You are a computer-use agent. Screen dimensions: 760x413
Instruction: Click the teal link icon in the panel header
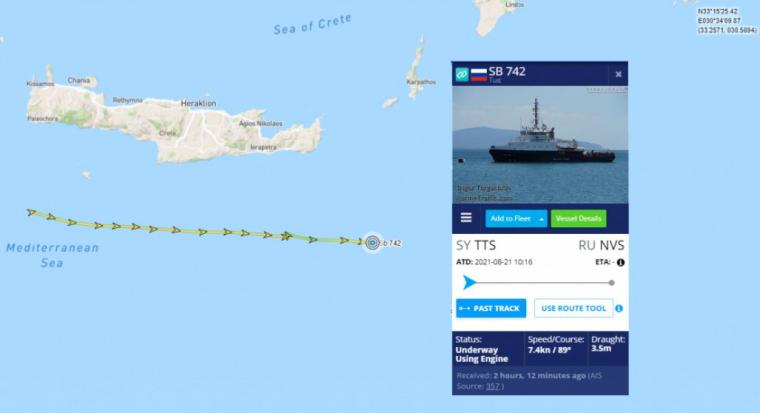(x=461, y=75)
